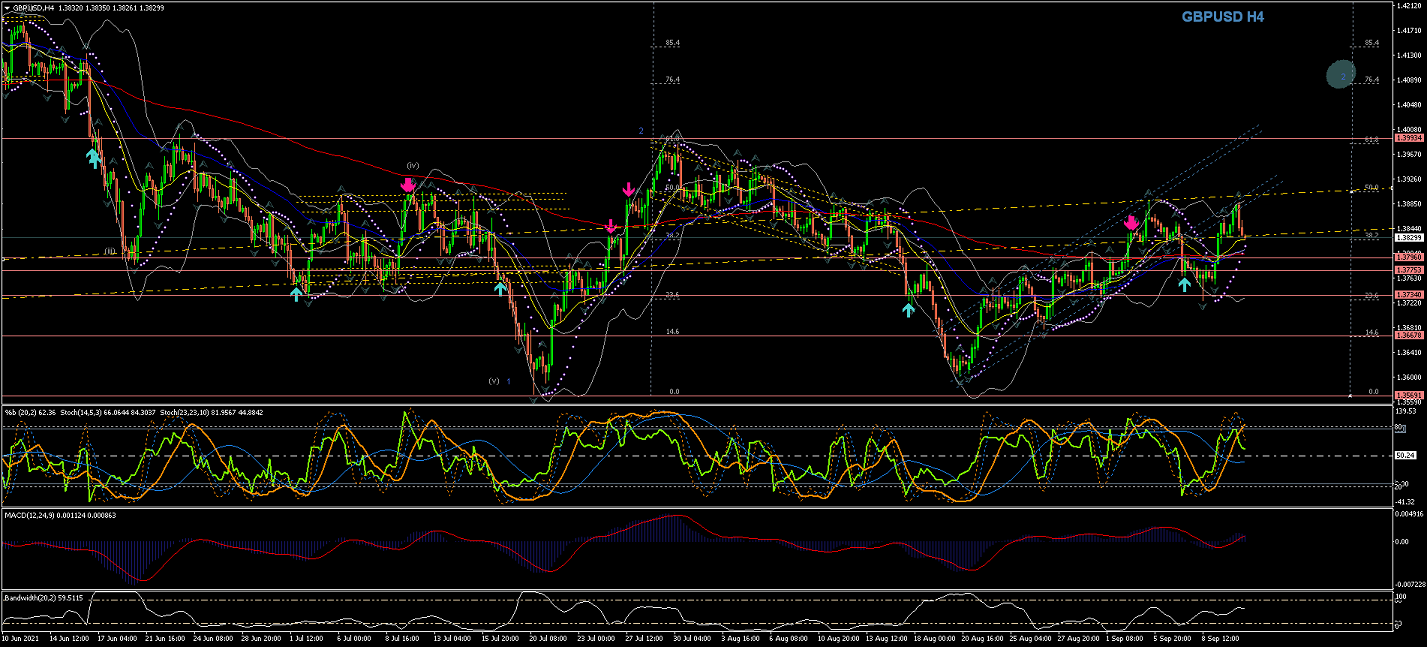Select the cyan up arrow near 1 Jul
This screenshot has width=1427, height=647.
297,294
